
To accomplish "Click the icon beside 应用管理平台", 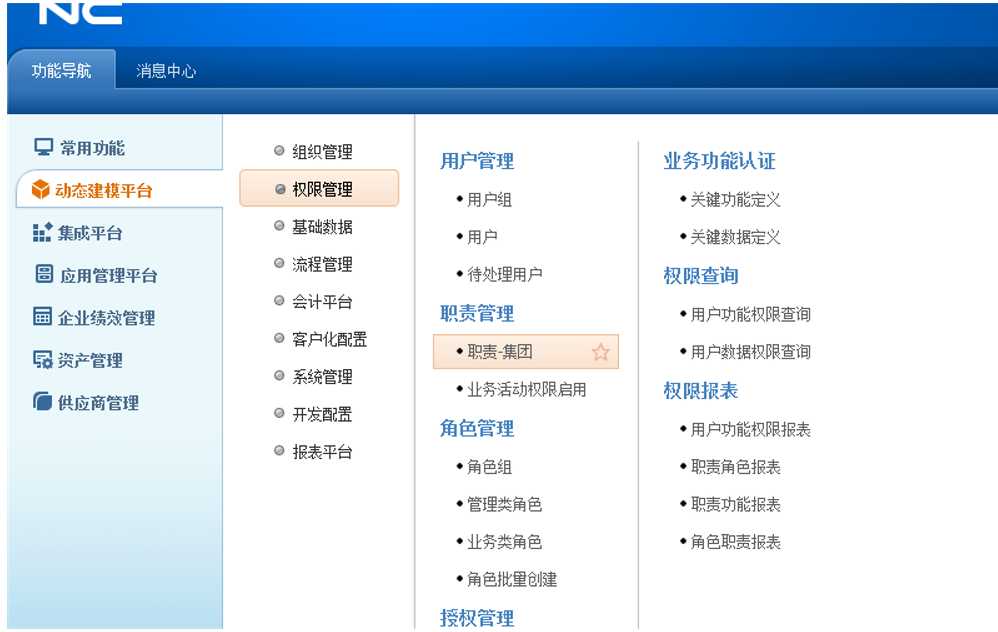I will [x=44, y=274].
